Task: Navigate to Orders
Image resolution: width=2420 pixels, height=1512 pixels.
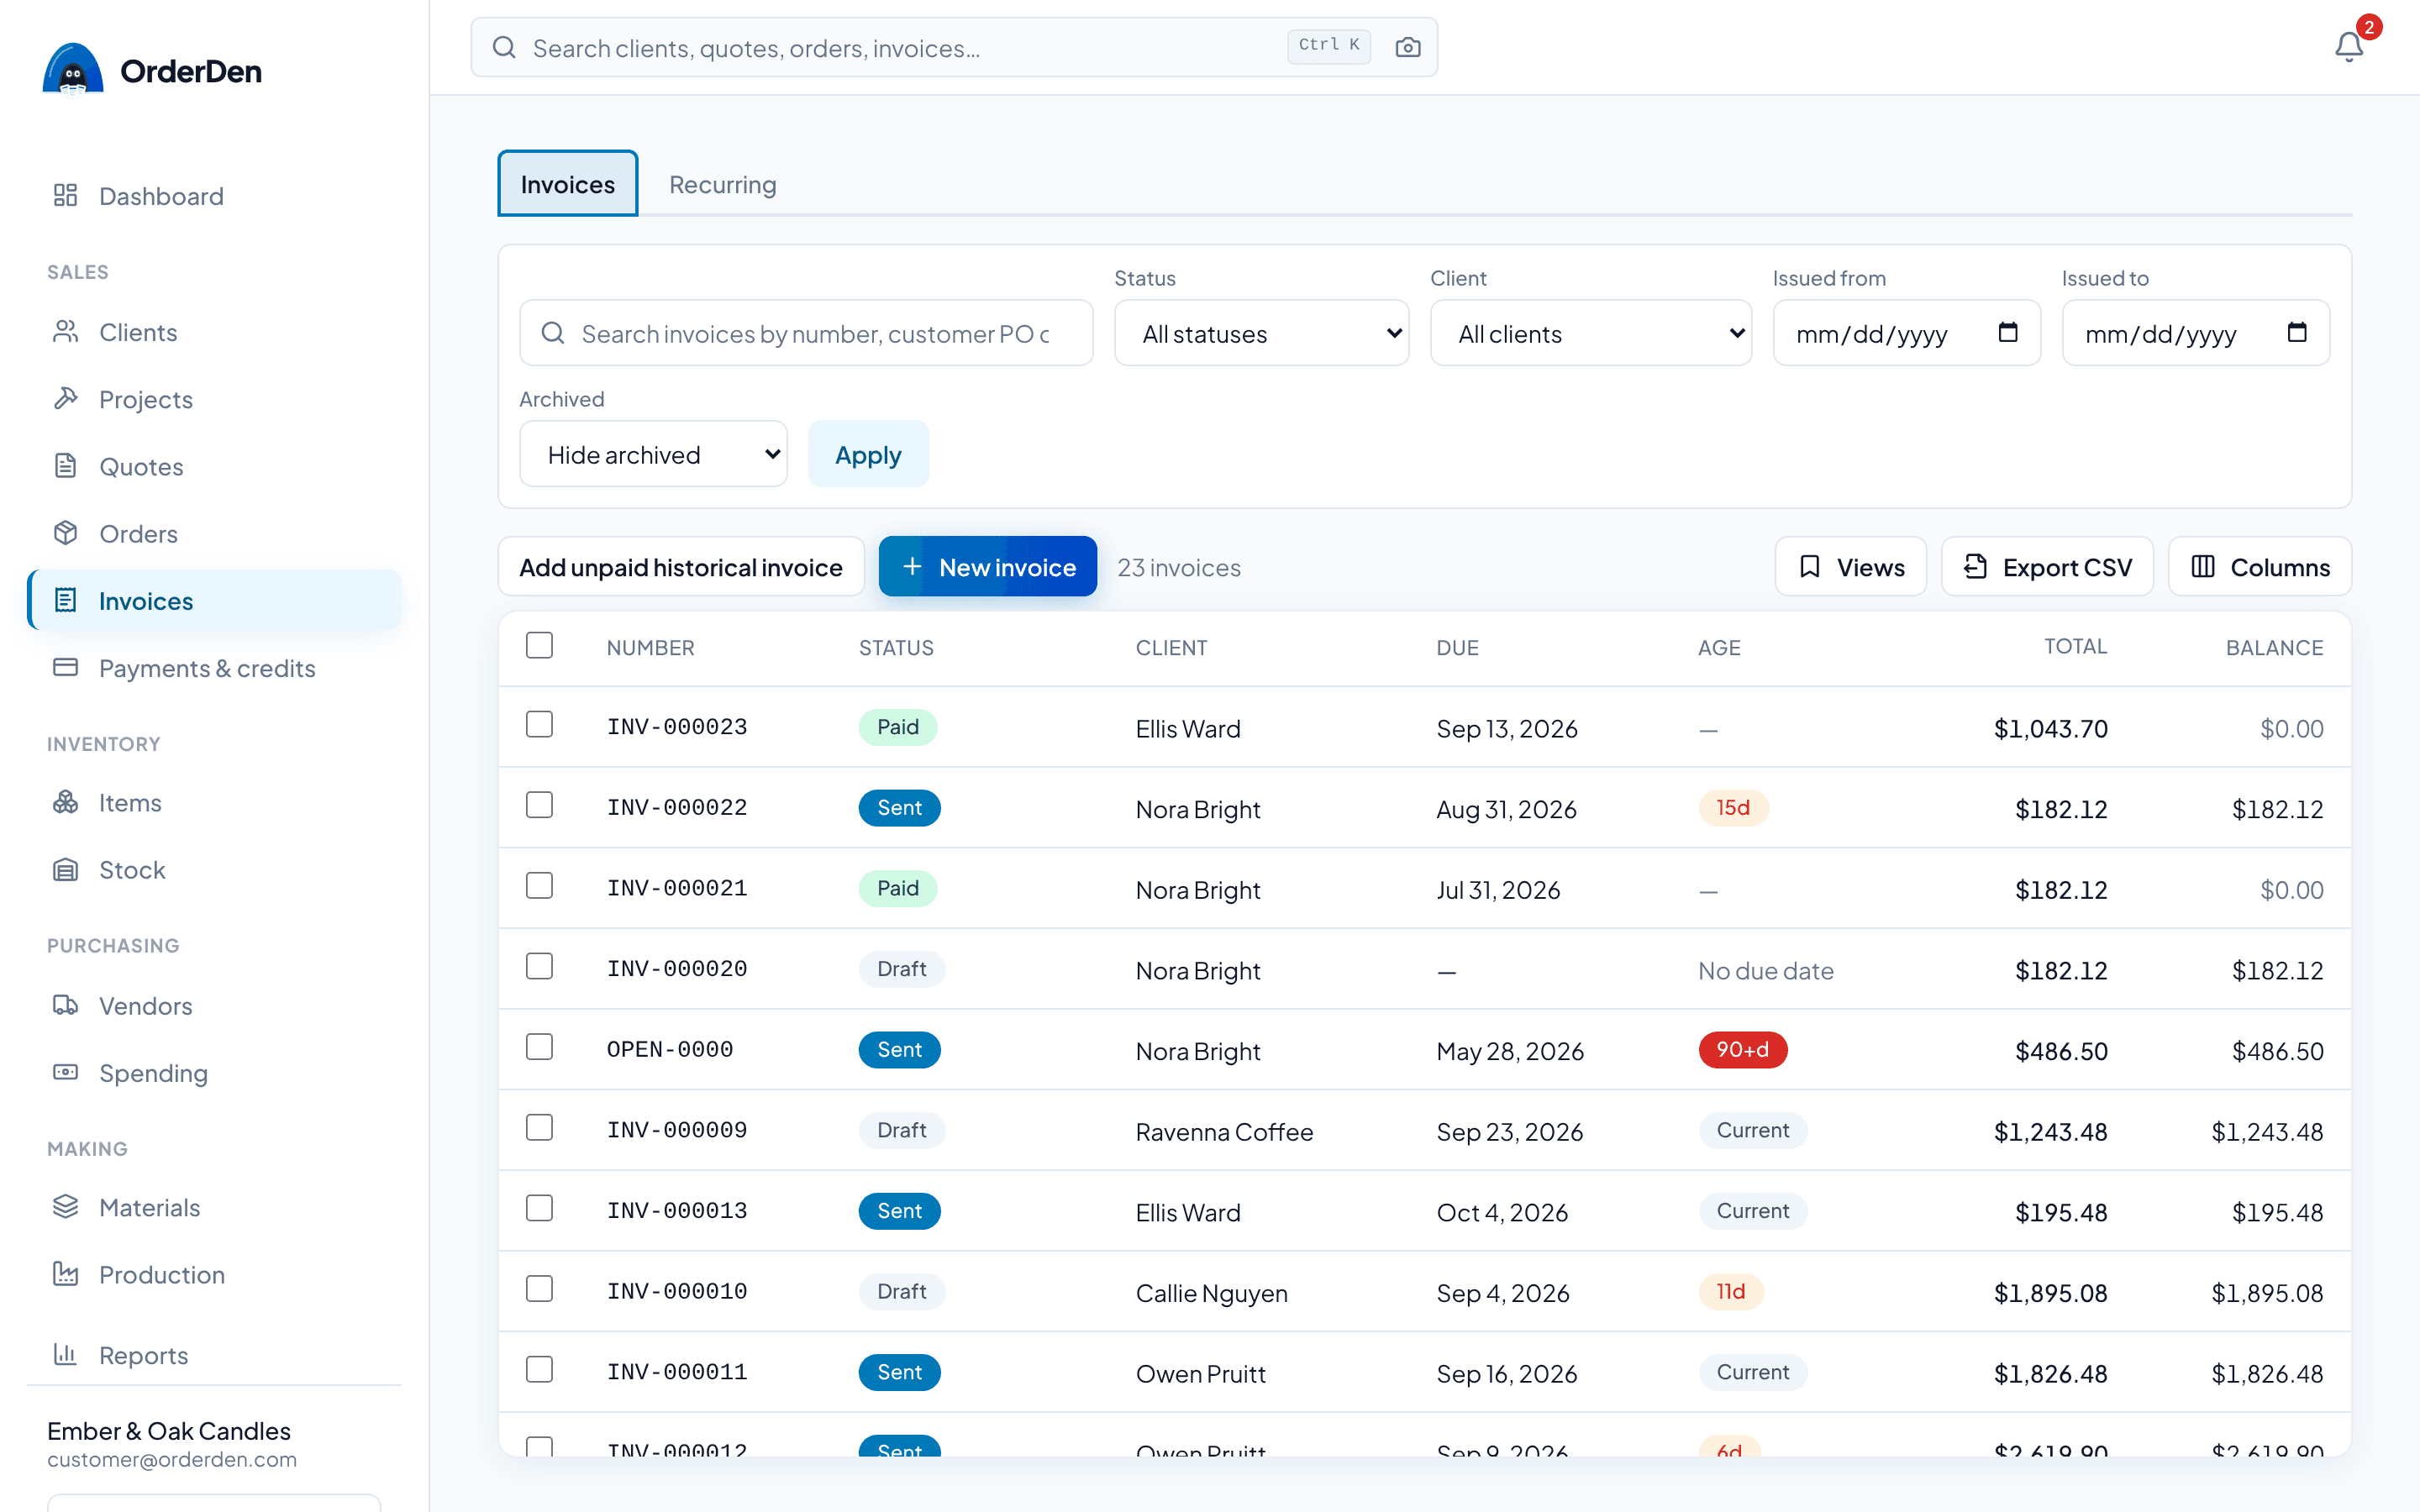Action: (x=214, y=533)
